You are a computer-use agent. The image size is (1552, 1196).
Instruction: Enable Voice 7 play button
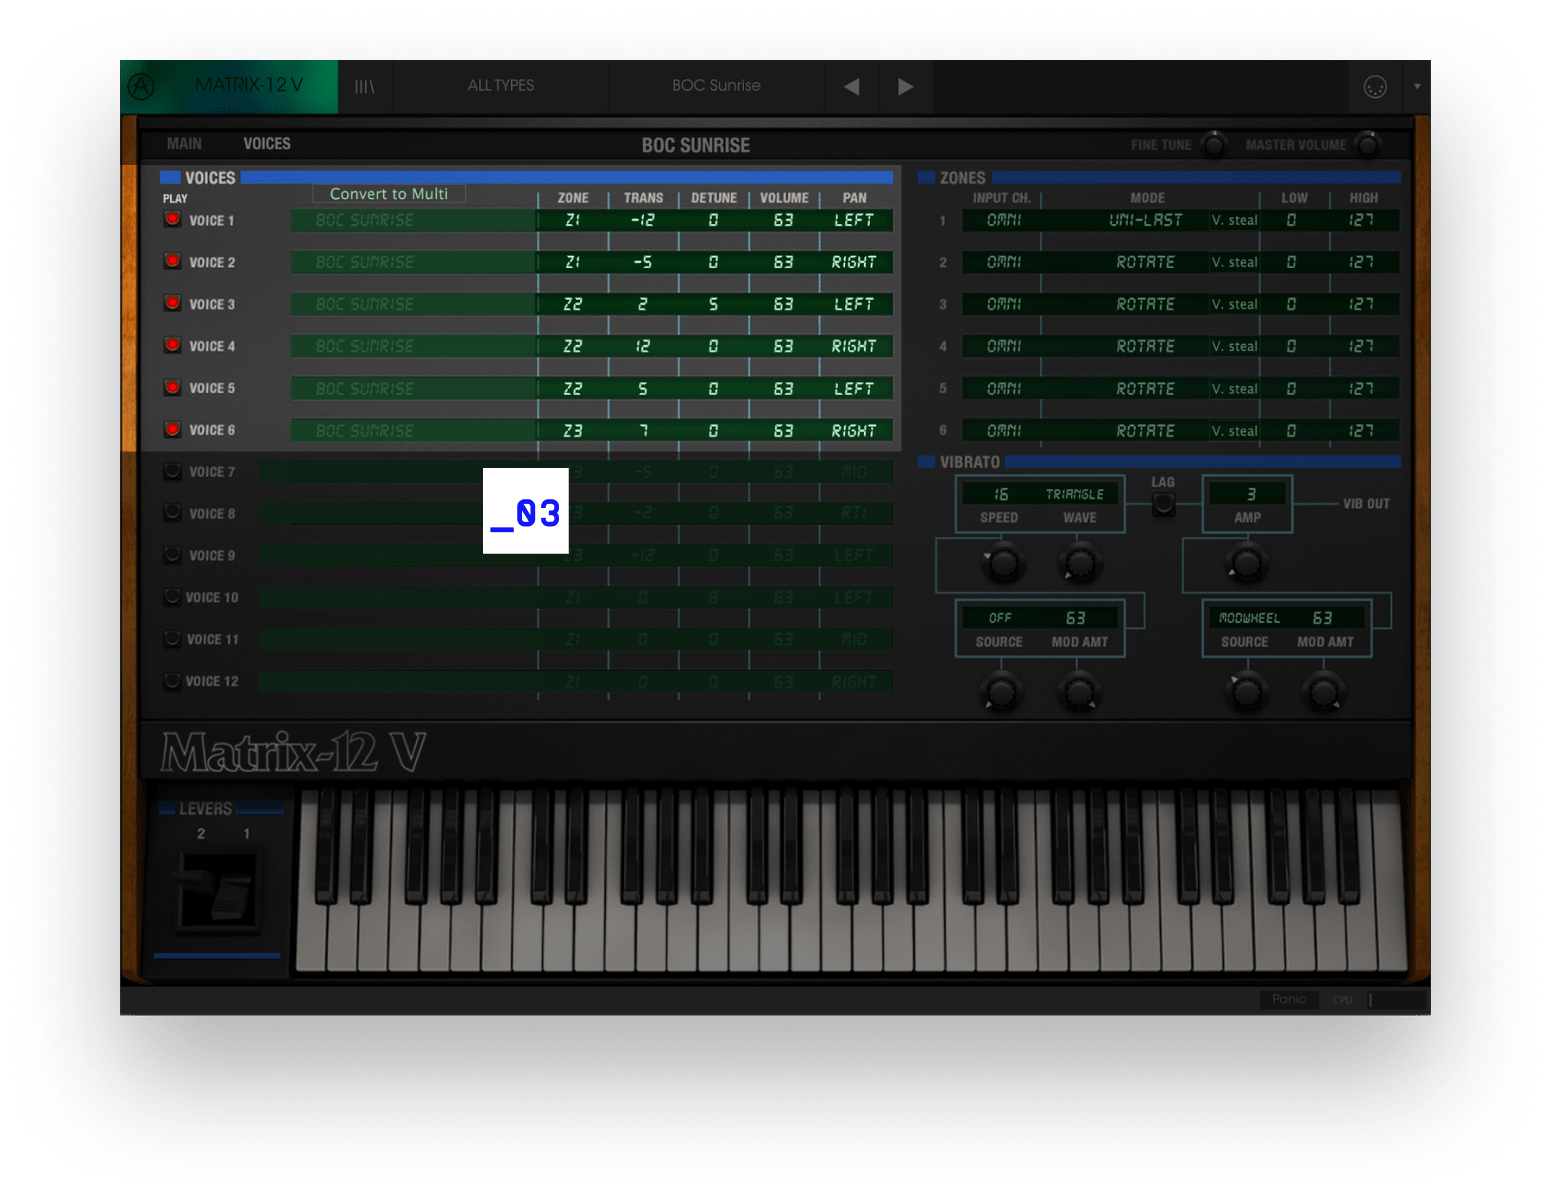173,471
